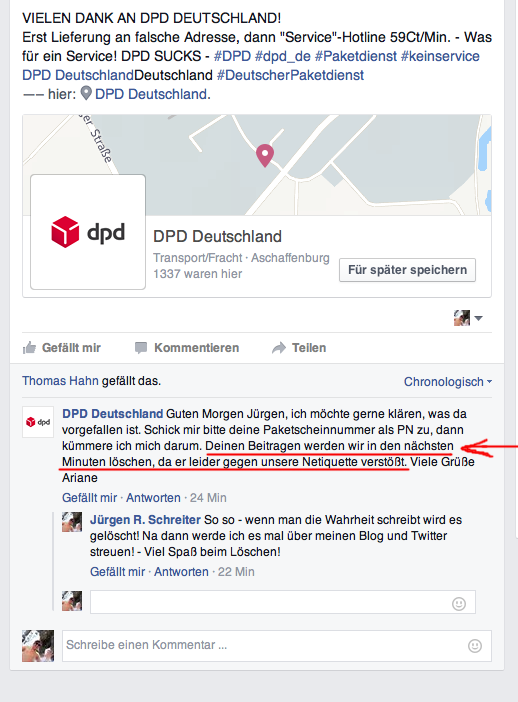Focus the reply input field
The image size is (518, 702).
pyautogui.click(x=283, y=602)
